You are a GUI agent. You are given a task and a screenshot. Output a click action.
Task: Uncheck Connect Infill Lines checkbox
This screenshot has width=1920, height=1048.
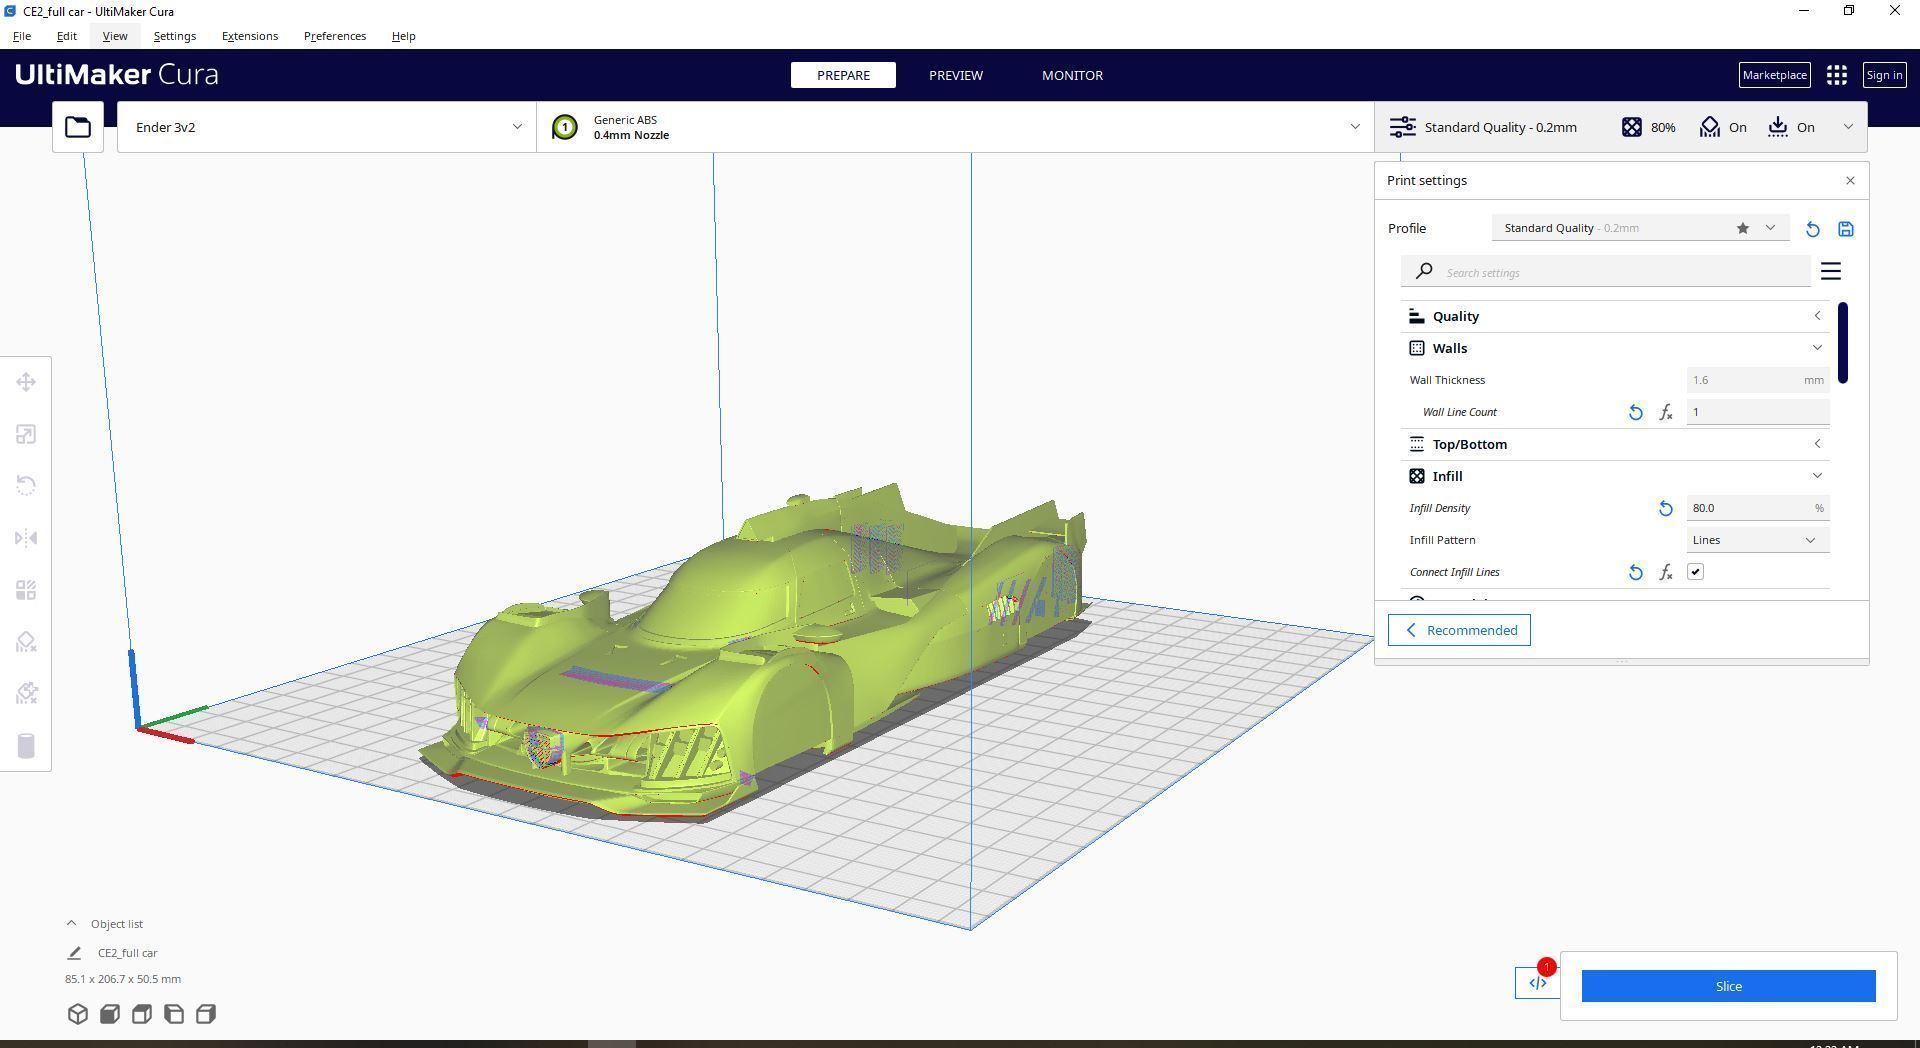pyautogui.click(x=1695, y=572)
